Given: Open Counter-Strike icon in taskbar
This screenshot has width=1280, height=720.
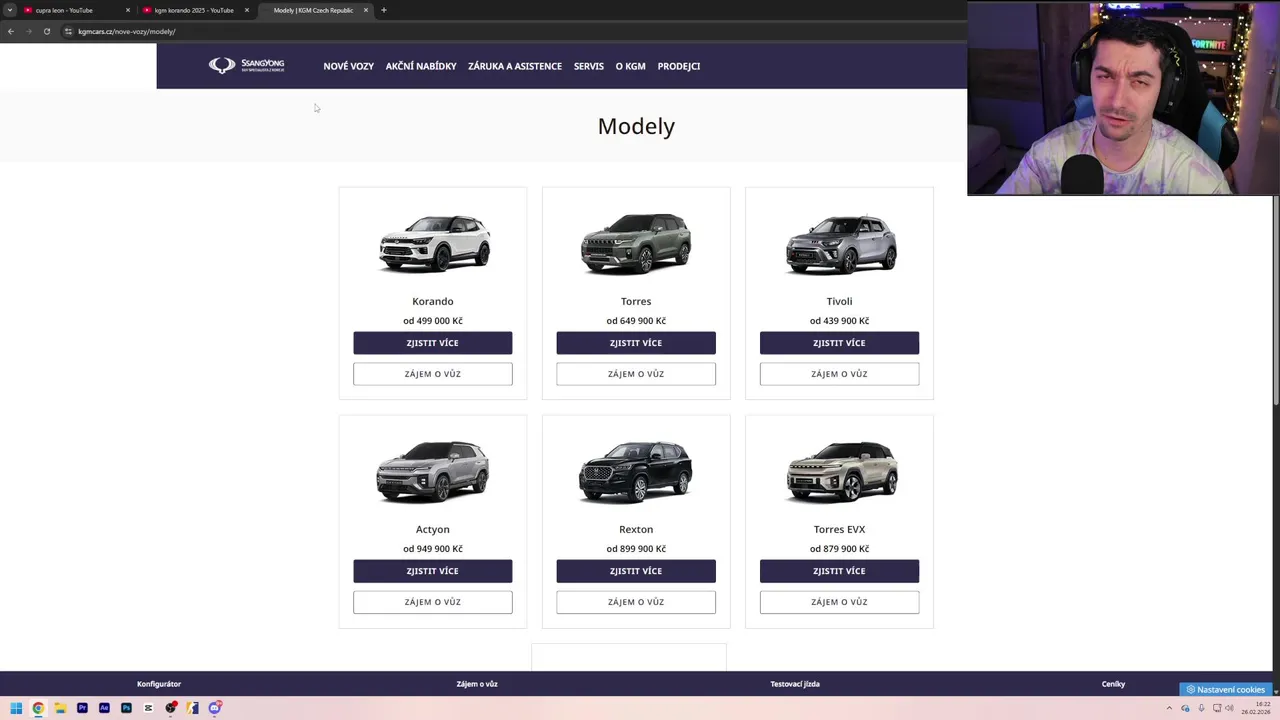Looking at the screenshot, I should tap(193, 708).
